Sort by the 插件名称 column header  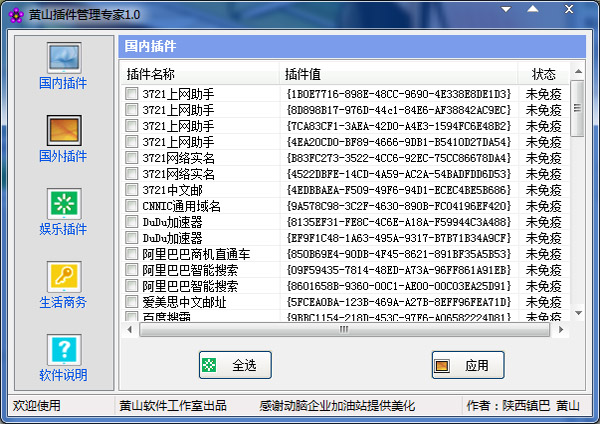201,74
